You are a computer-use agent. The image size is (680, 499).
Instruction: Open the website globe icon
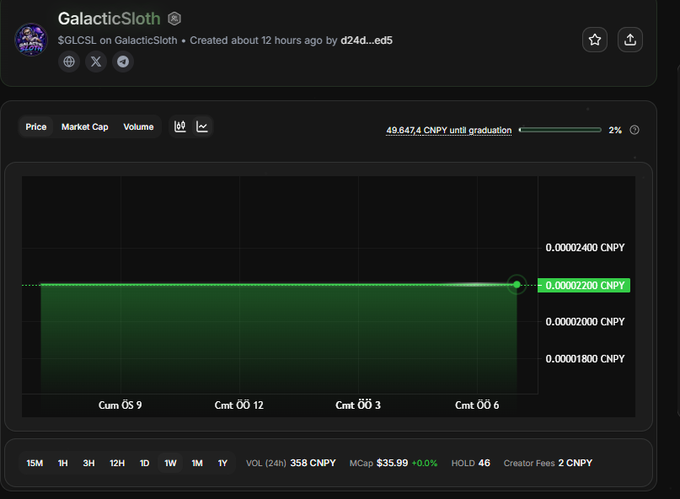[x=69, y=62]
